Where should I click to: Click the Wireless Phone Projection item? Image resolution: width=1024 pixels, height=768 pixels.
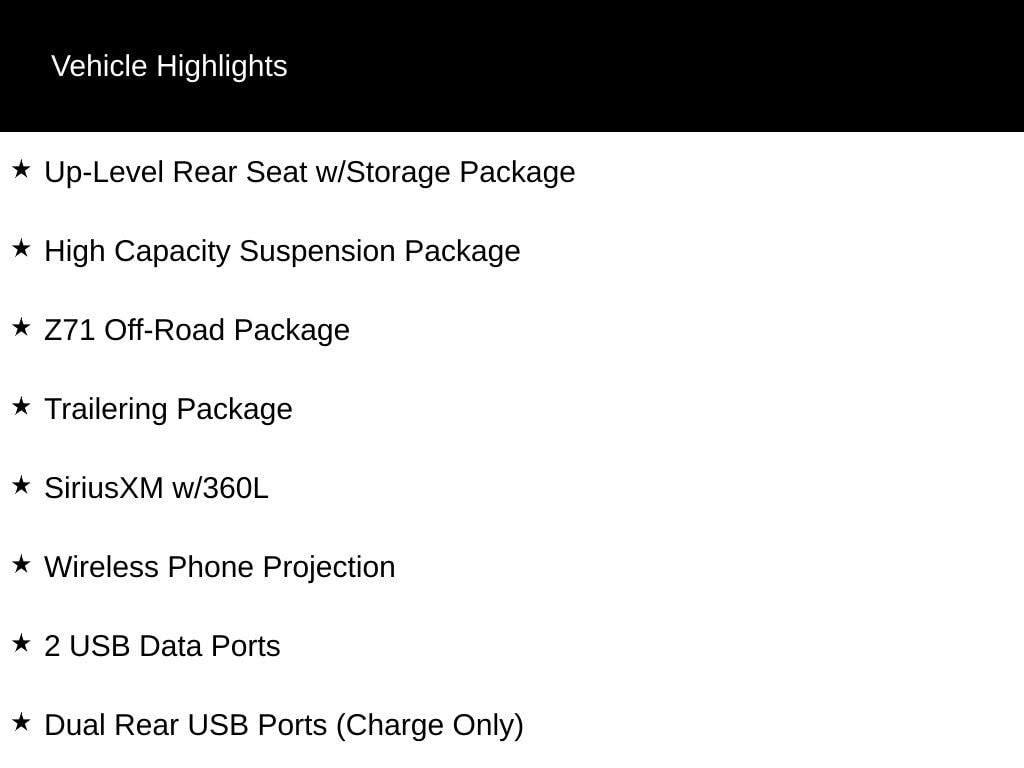219,568
